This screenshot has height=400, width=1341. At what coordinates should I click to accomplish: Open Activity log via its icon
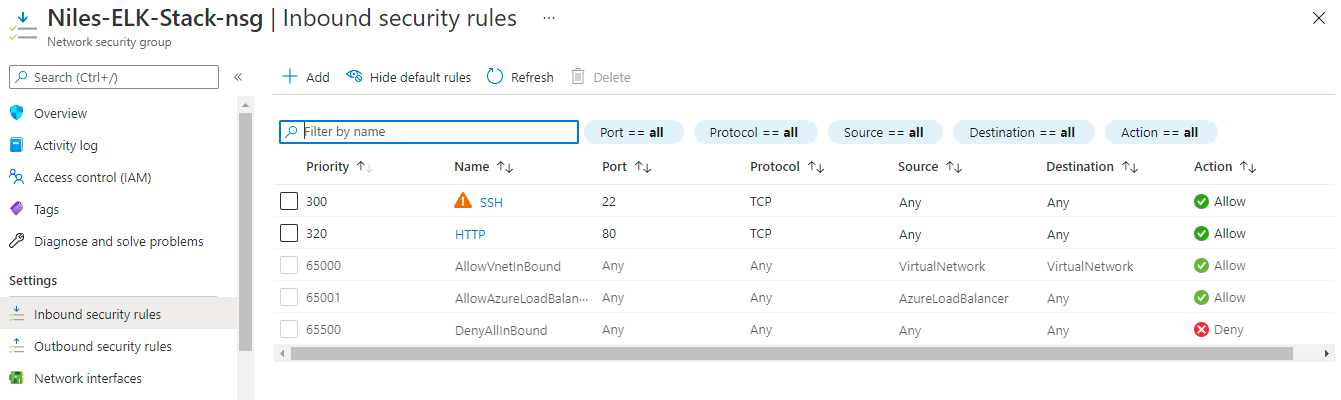pyautogui.click(x=16, y=145)
